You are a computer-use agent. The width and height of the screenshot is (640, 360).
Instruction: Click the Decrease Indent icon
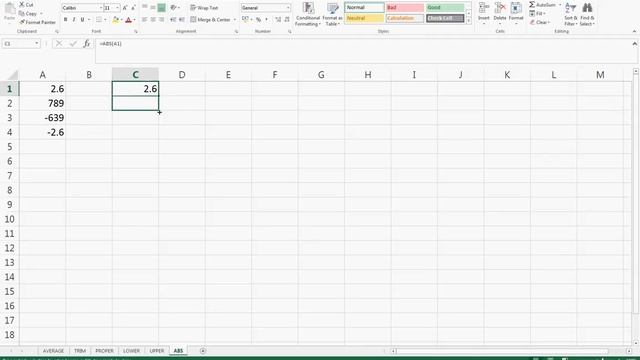point(173,20)
